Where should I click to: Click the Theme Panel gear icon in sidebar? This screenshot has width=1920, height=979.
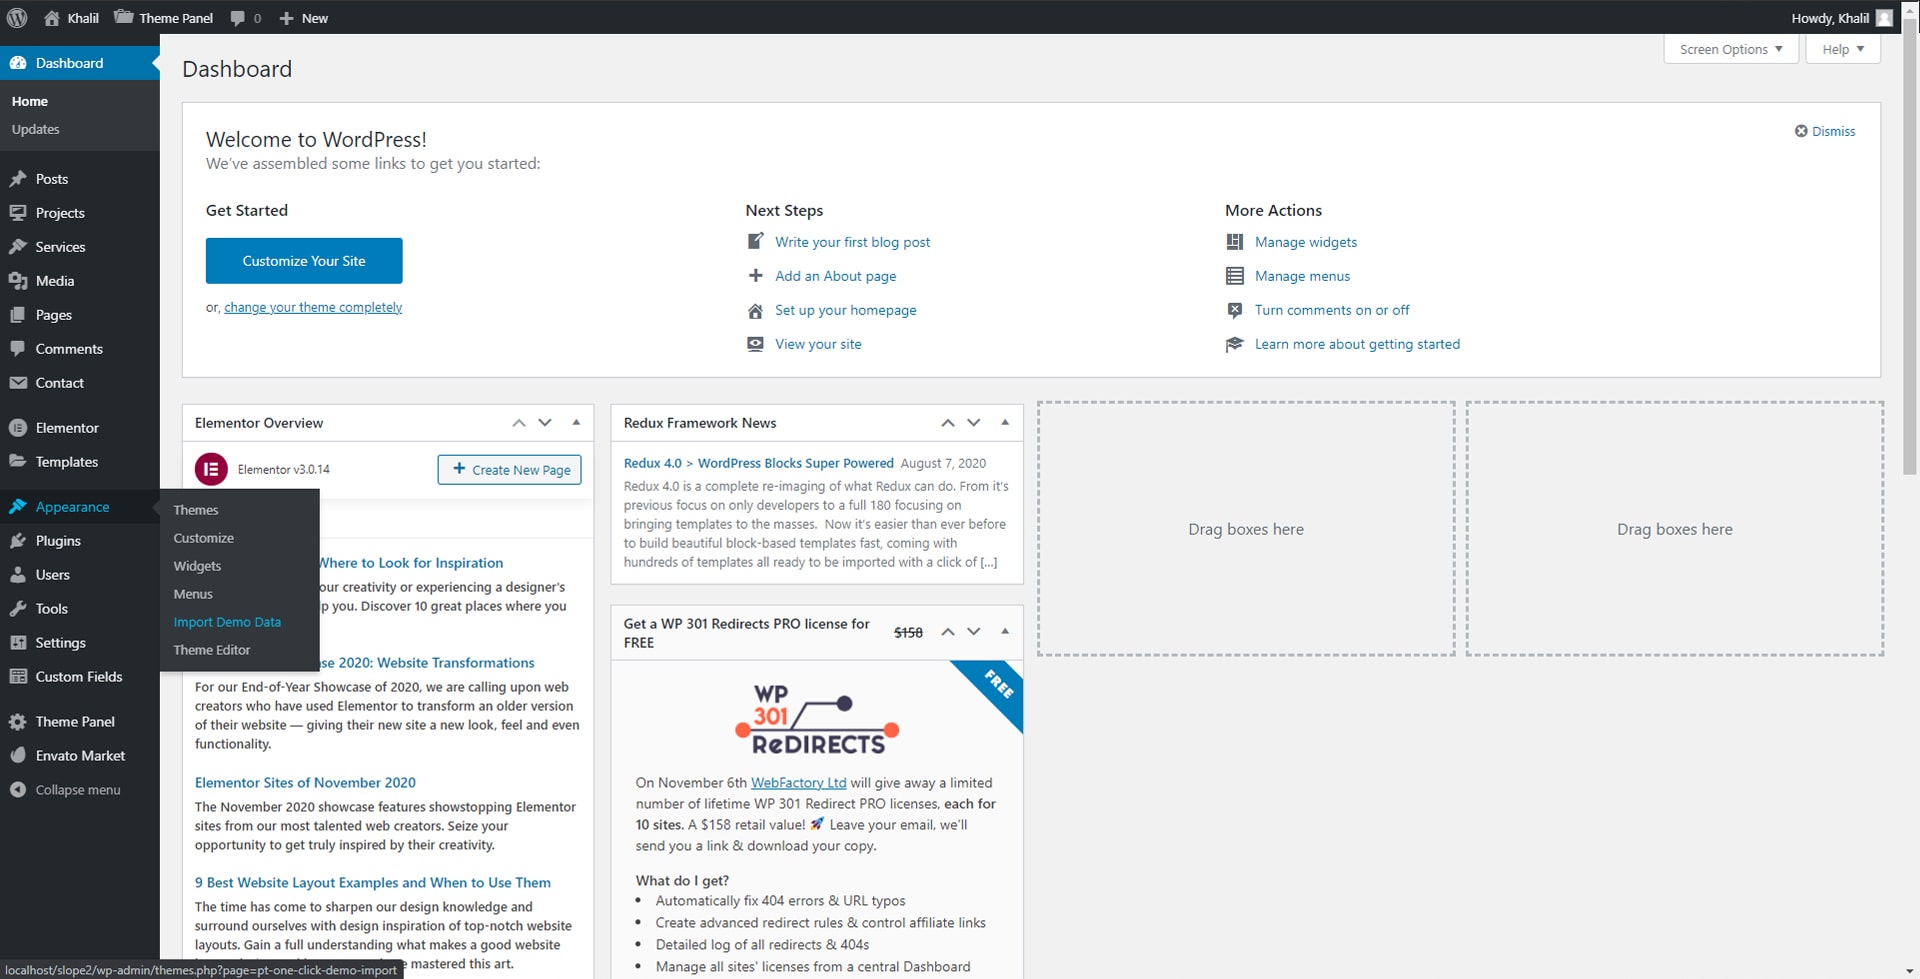tap(18, 722)
